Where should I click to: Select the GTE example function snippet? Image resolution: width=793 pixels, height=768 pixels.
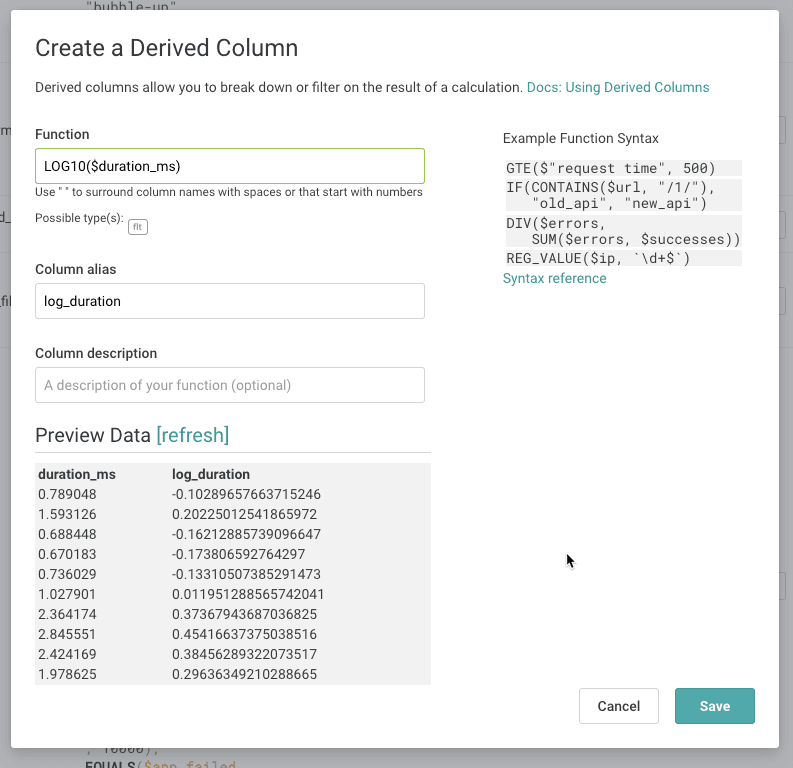(x=611, y=168)
